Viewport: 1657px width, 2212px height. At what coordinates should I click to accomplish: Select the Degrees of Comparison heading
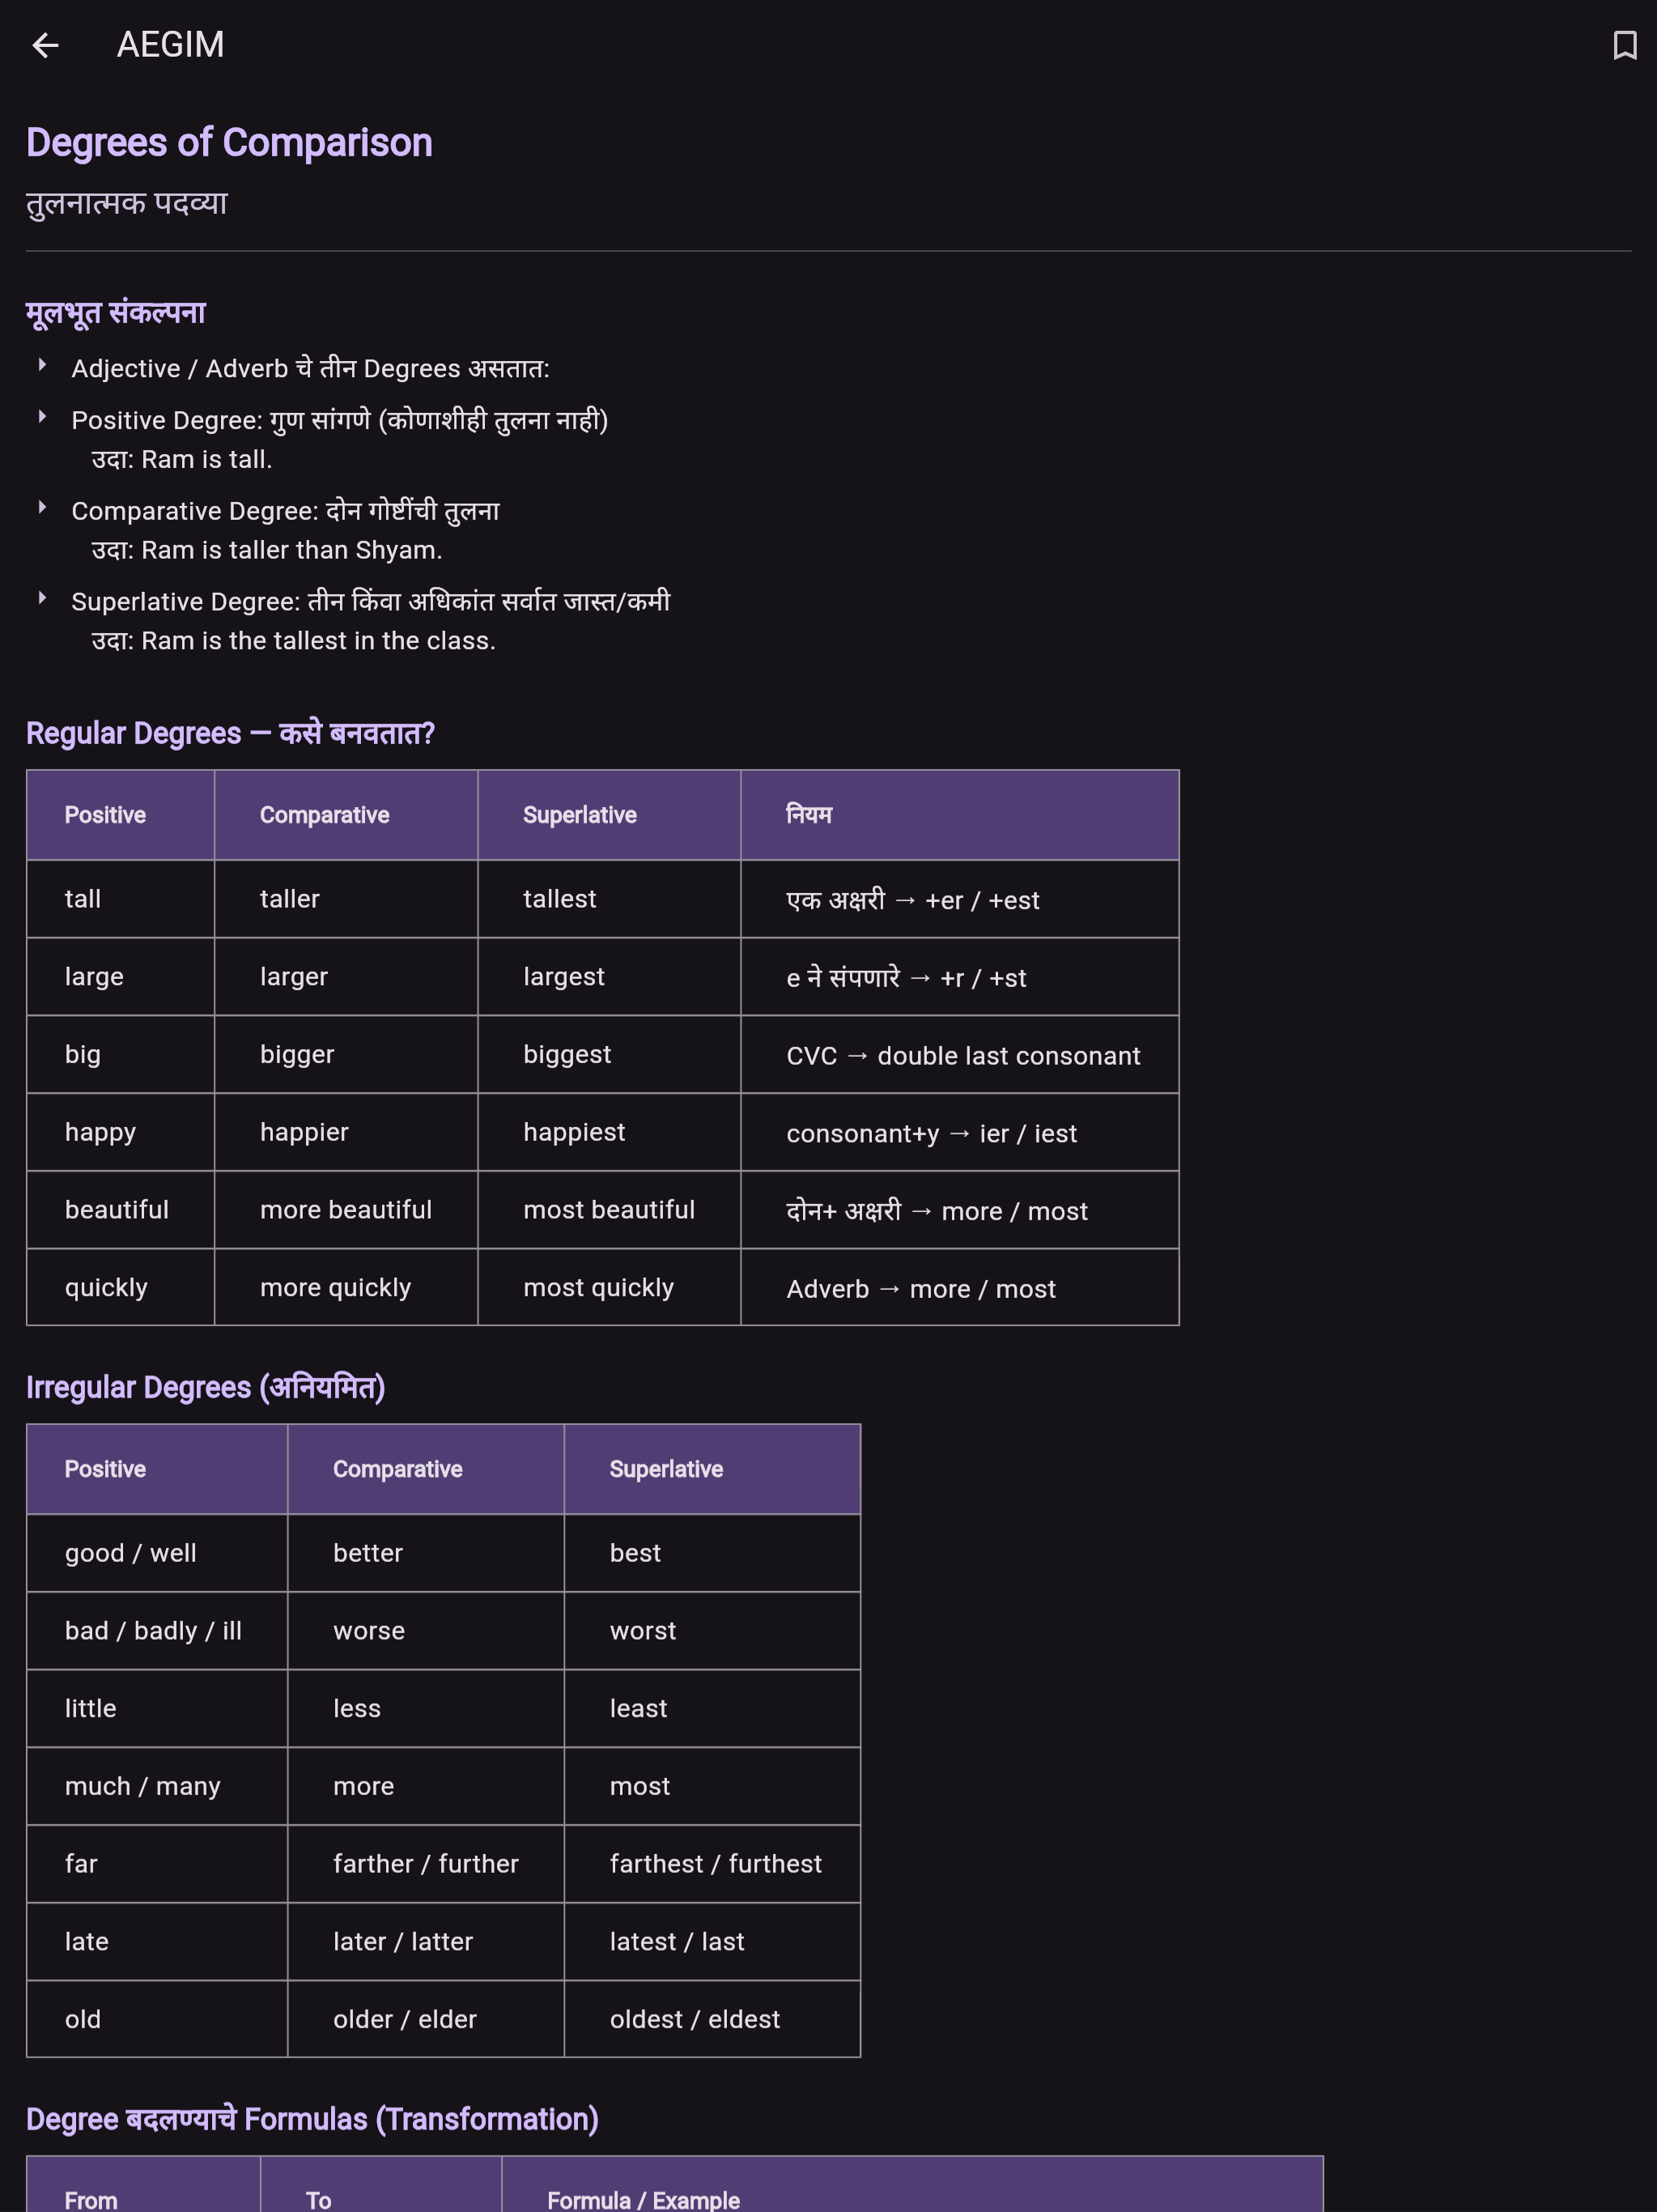click(x=229, y=143)
